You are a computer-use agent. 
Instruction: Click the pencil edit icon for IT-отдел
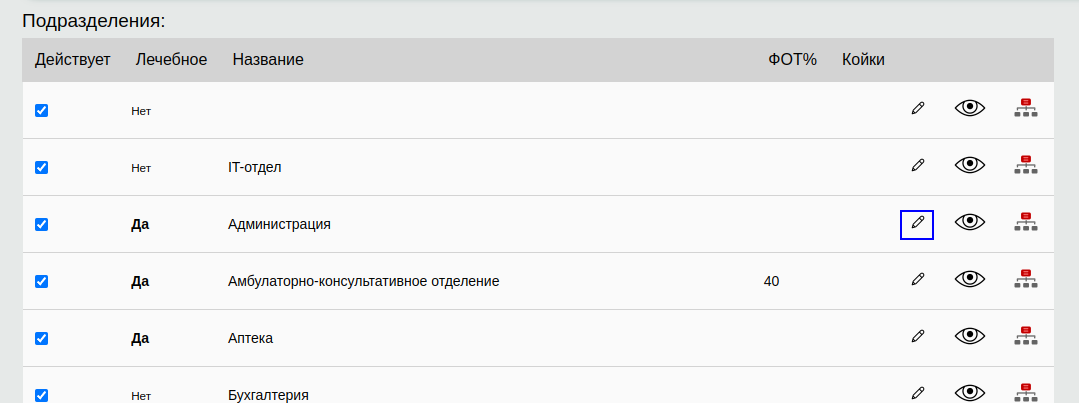point(918,165)
